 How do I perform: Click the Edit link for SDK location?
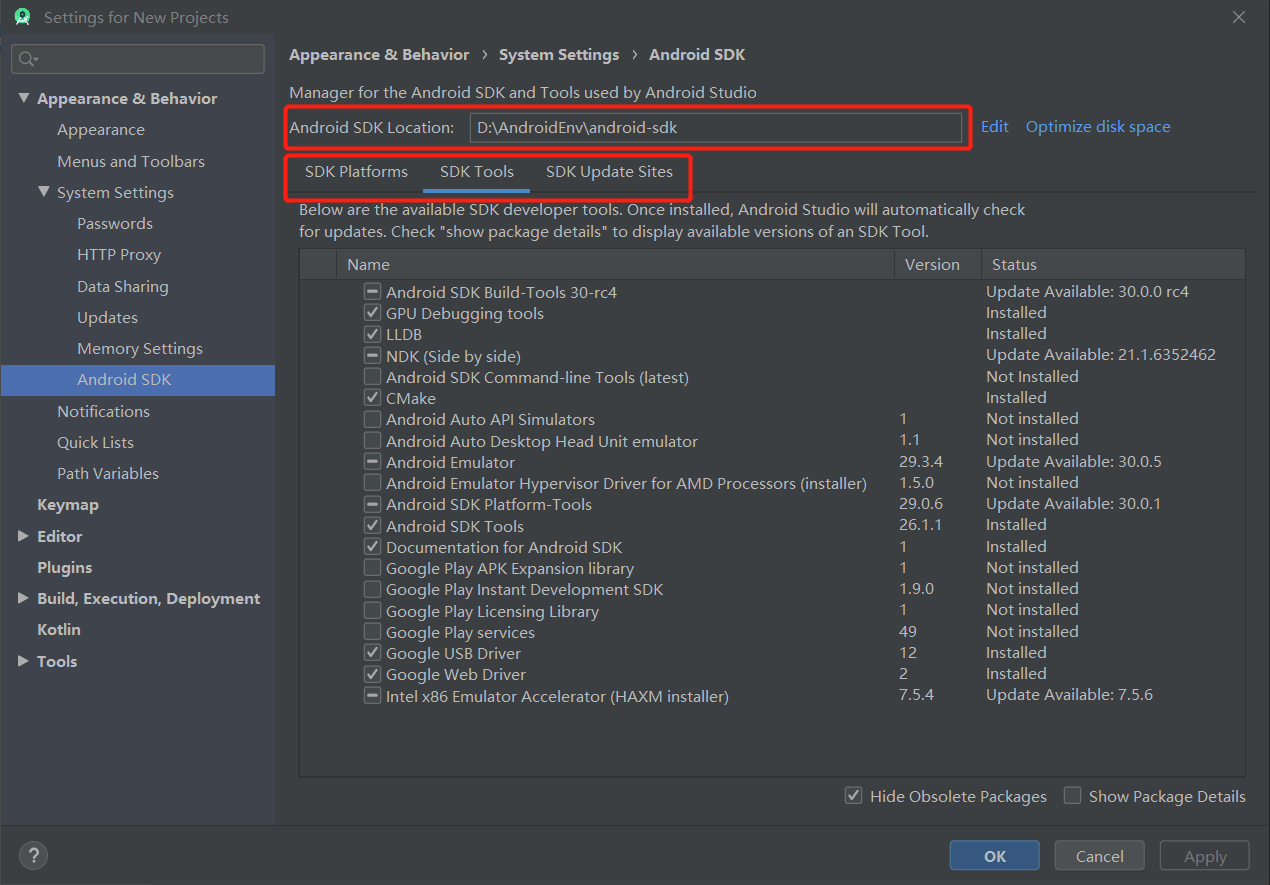tap(994, 127)
